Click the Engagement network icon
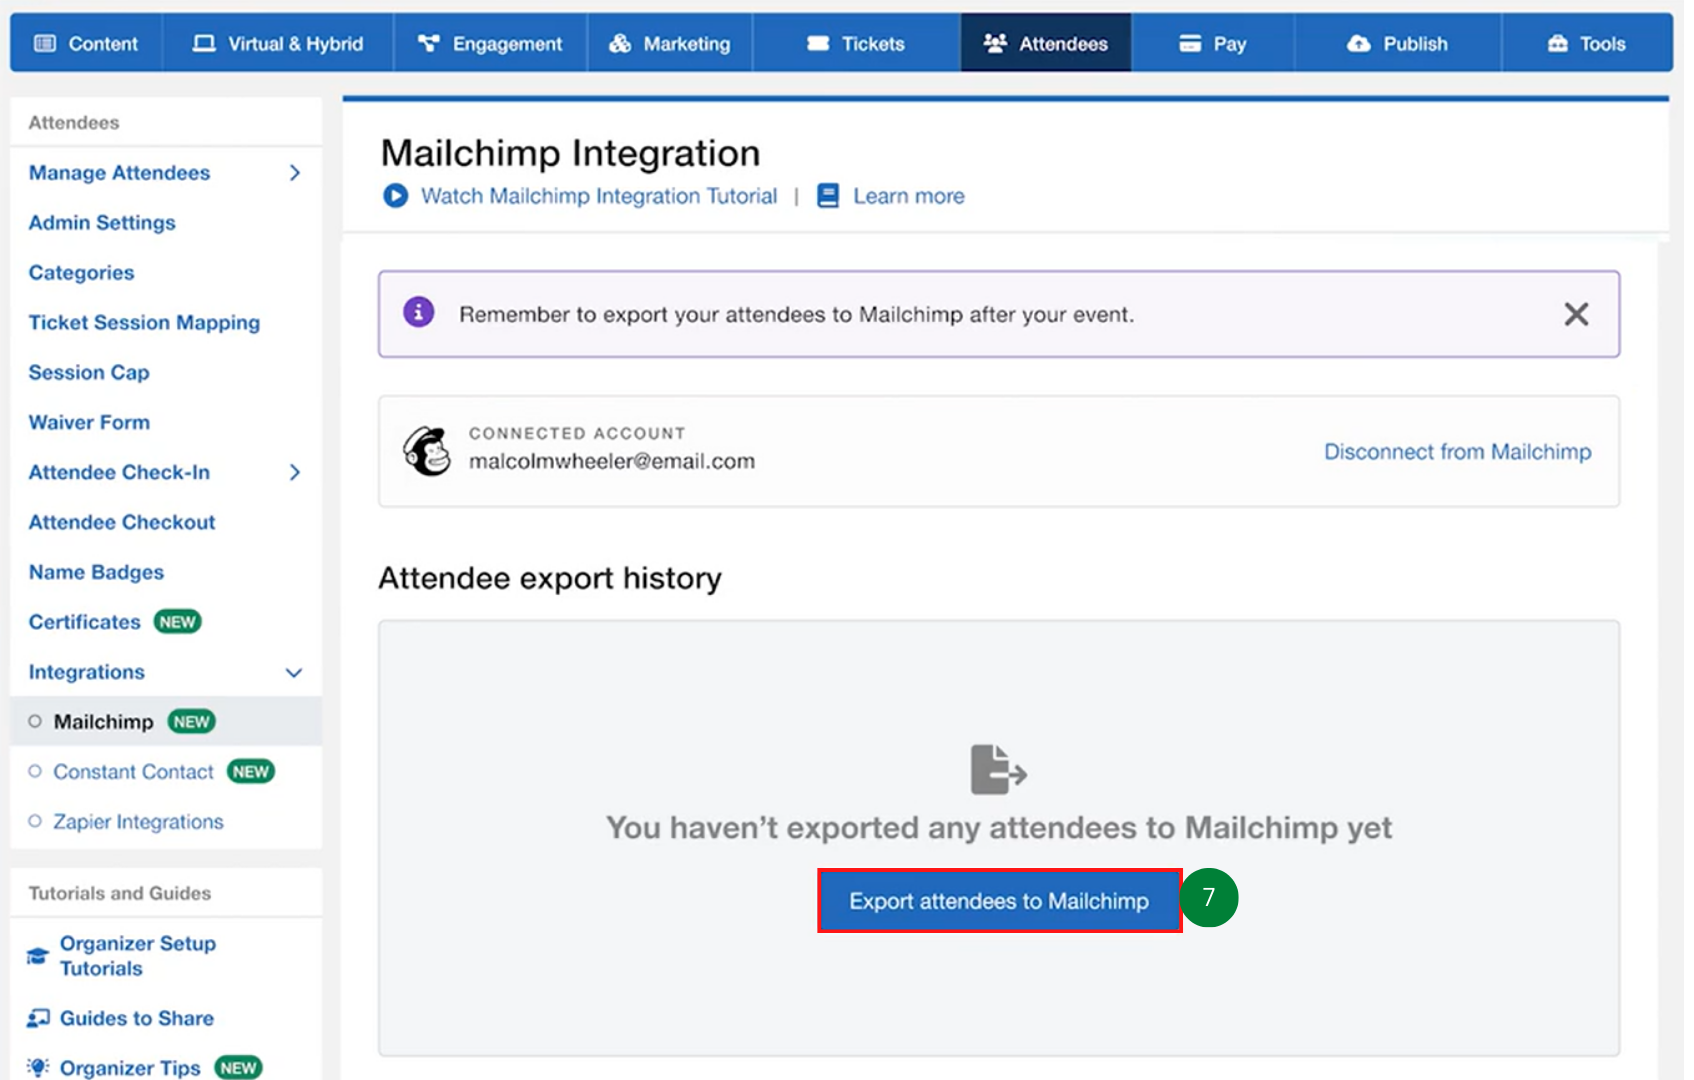1694x1080 pixels. click(429, 43)
